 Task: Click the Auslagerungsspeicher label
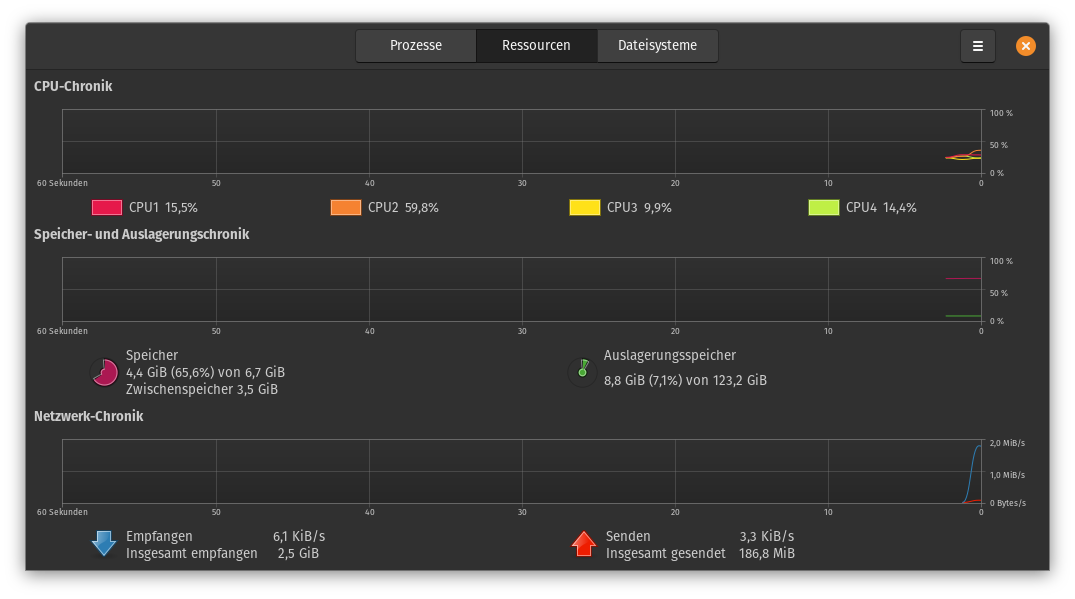point(669,355)
